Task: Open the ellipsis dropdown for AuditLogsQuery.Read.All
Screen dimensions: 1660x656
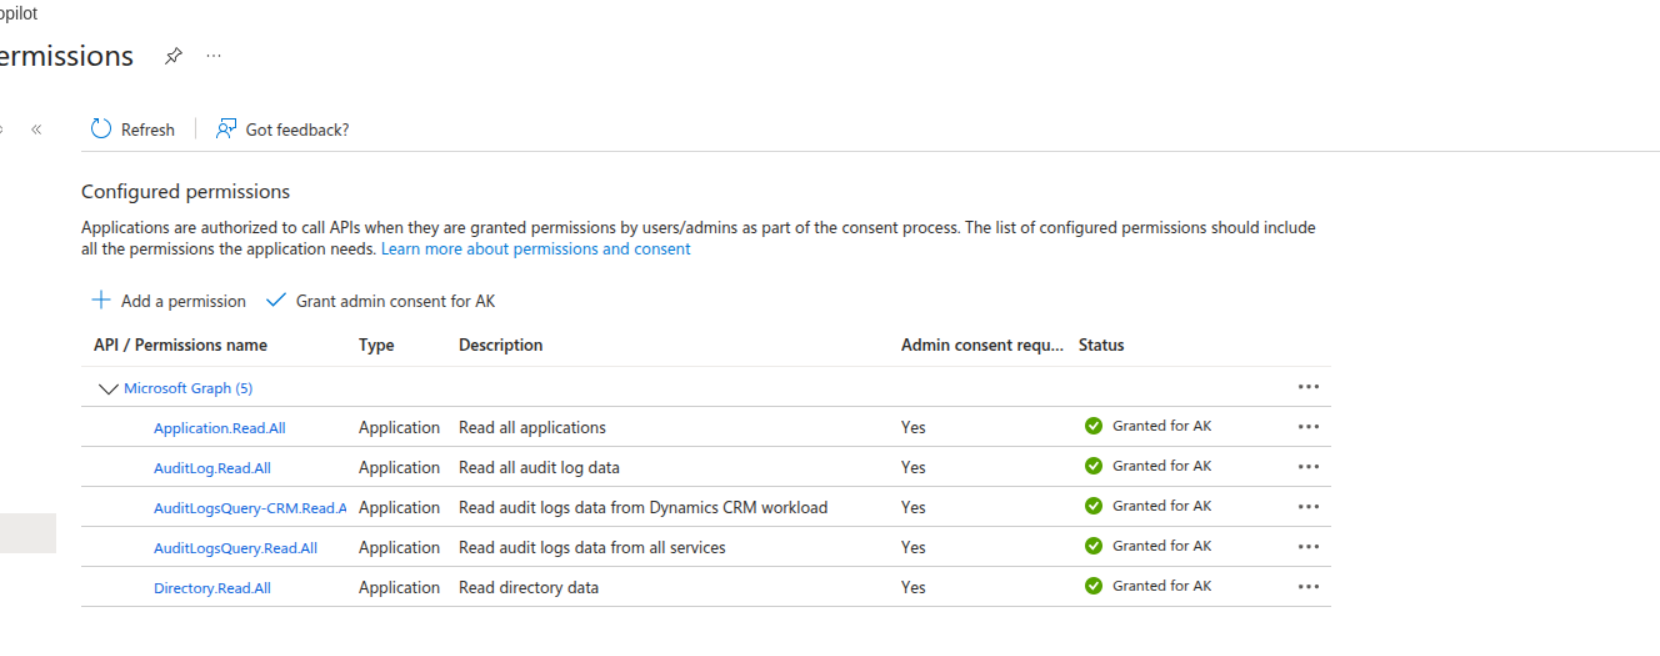Action: tap(1308, 547)
